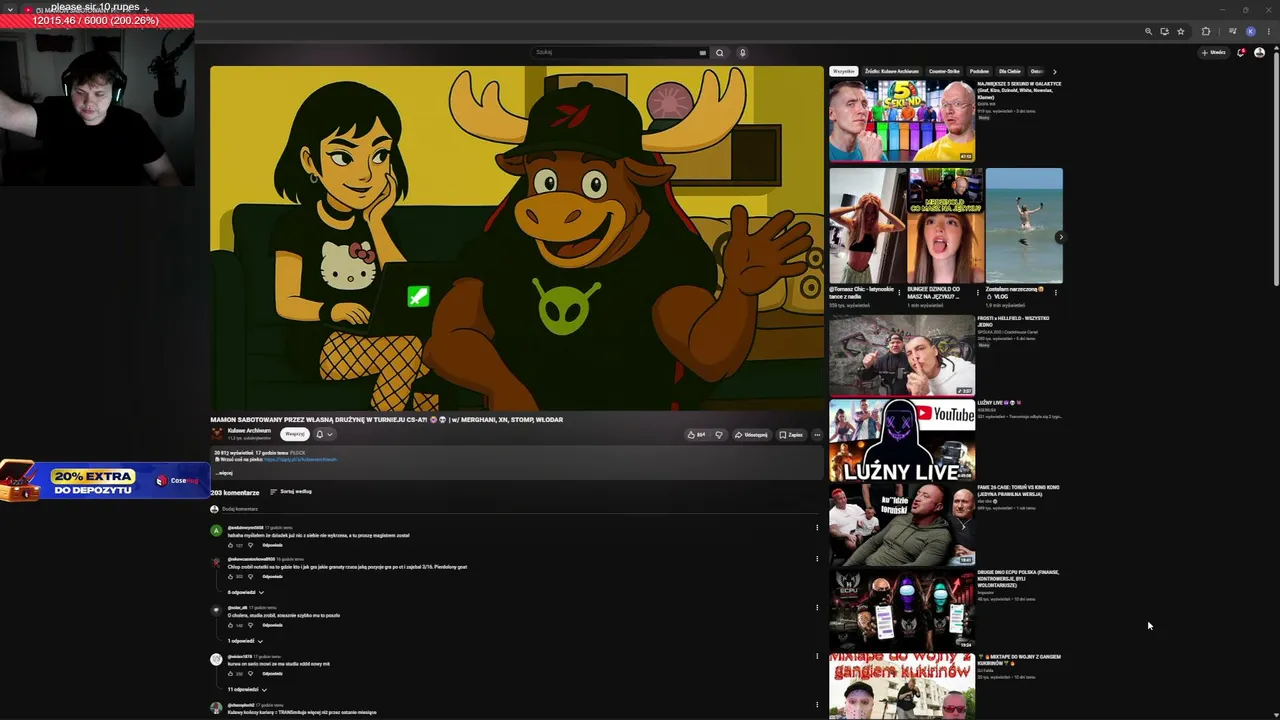This screenshot has width=1280, height=720.
Task: Open the on-screen keyboard in search box
Action: point(703,53)
